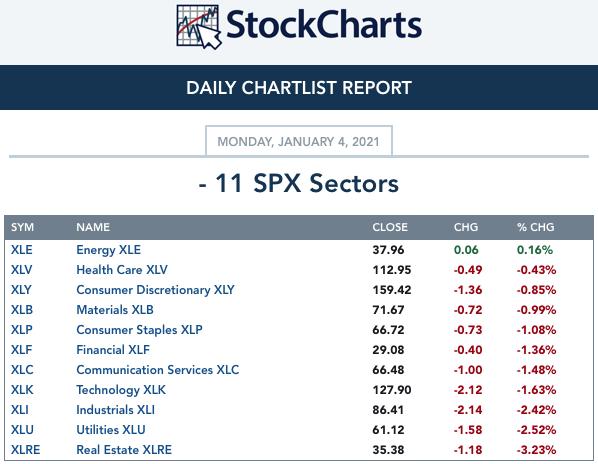Screen dimensions: 598x464
Task: Open Industrials XLI name link
Action: 116,410
